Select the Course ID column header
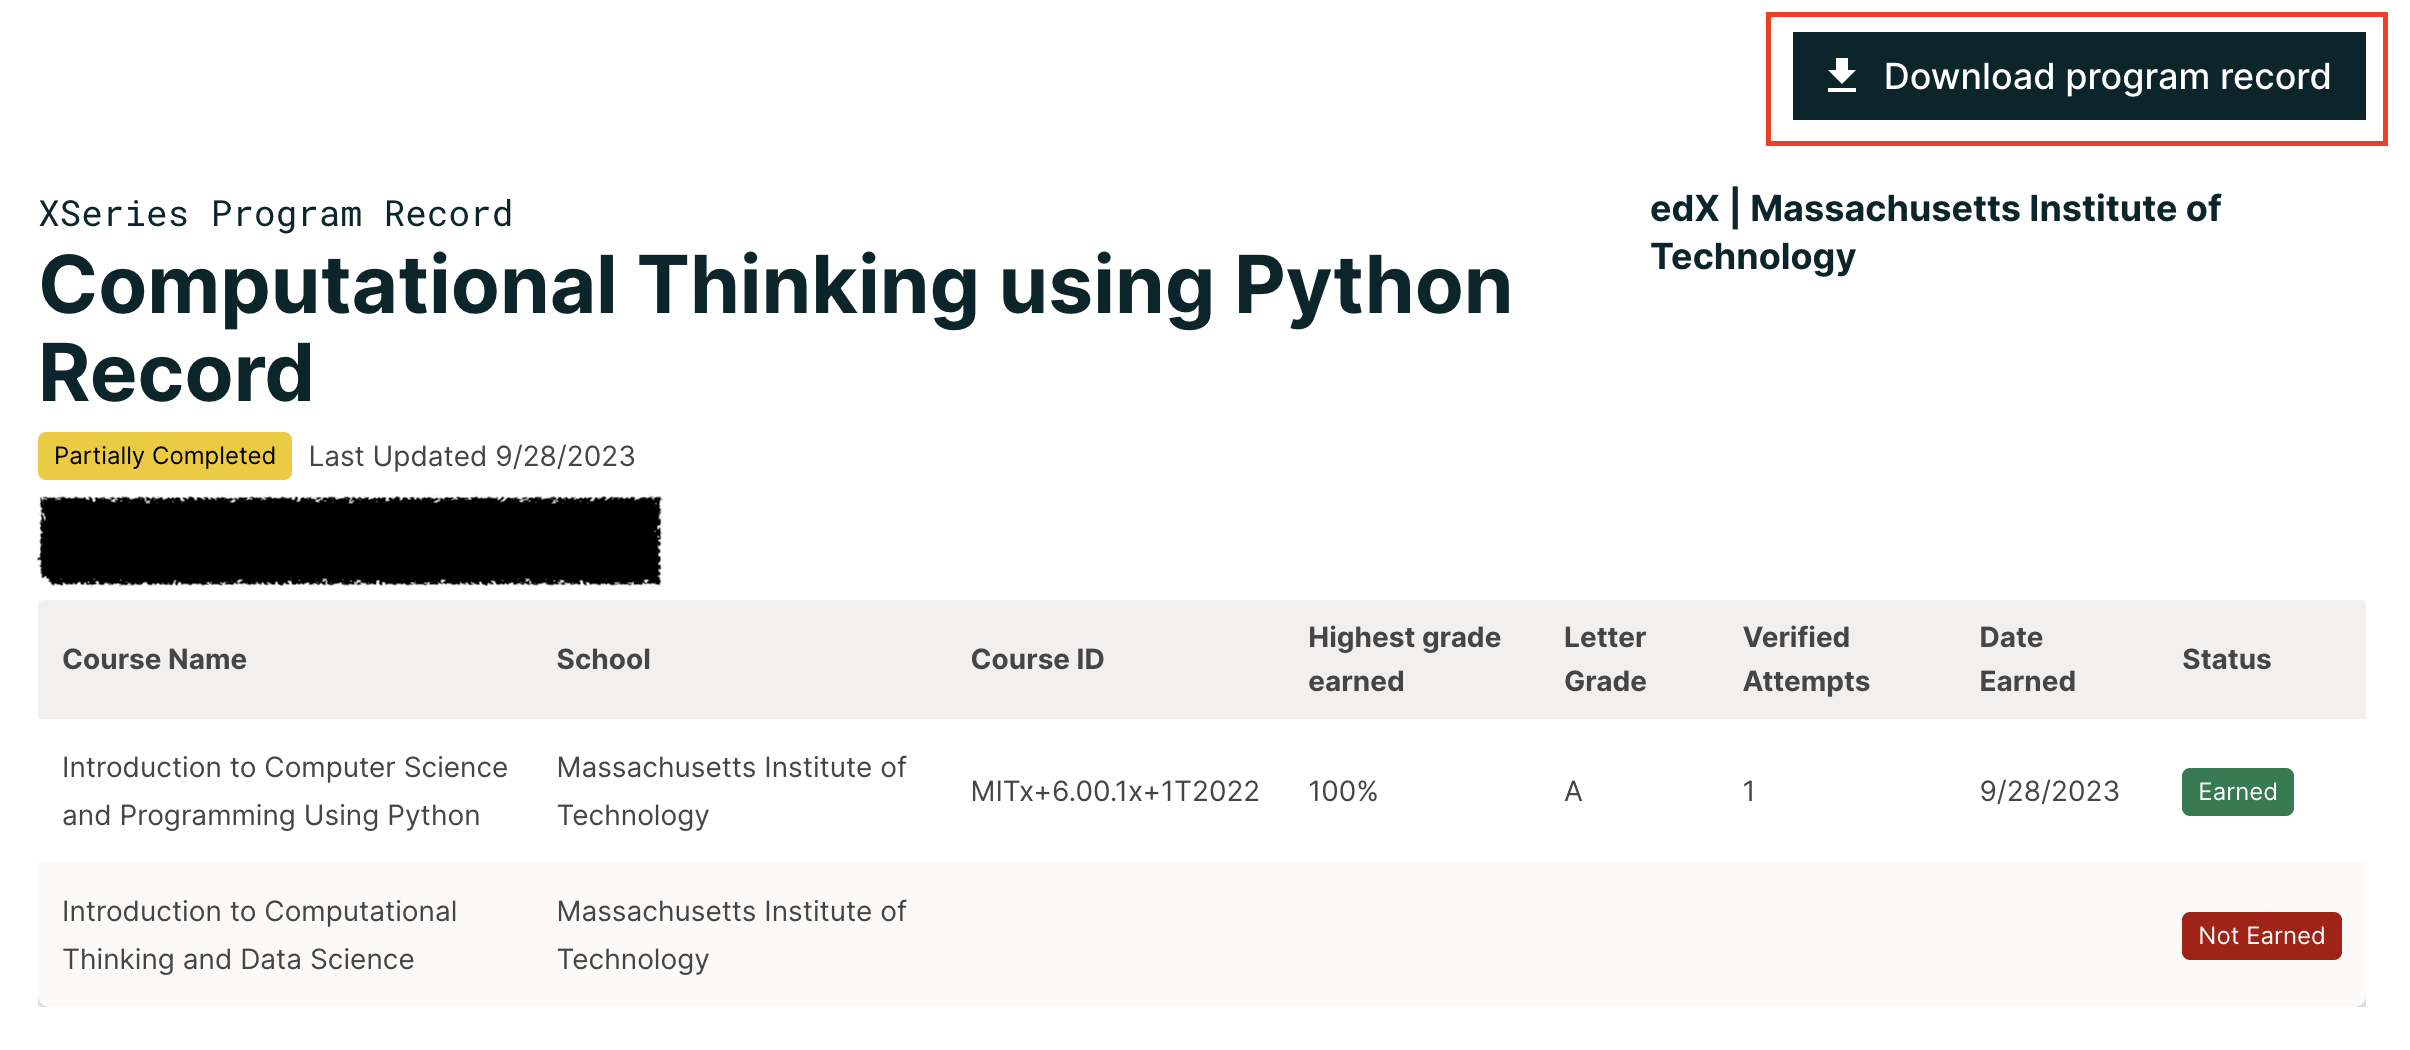 [1037, 660]
